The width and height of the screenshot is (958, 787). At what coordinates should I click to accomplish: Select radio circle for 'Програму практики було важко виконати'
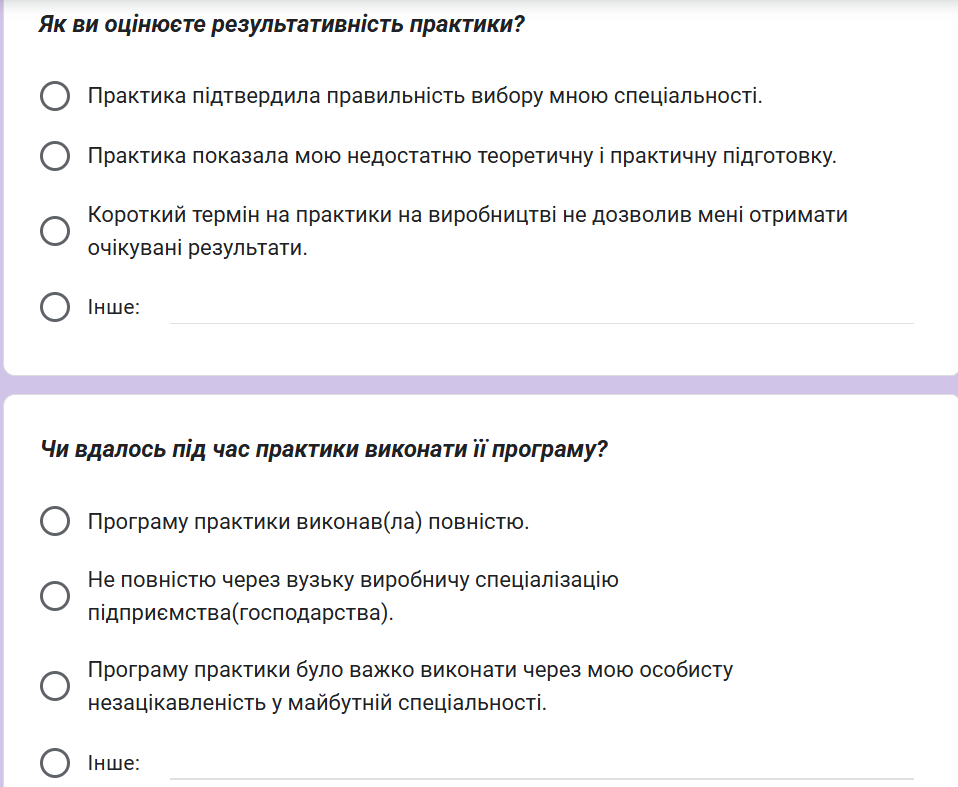pyautogui.click(x=54, y=686)
